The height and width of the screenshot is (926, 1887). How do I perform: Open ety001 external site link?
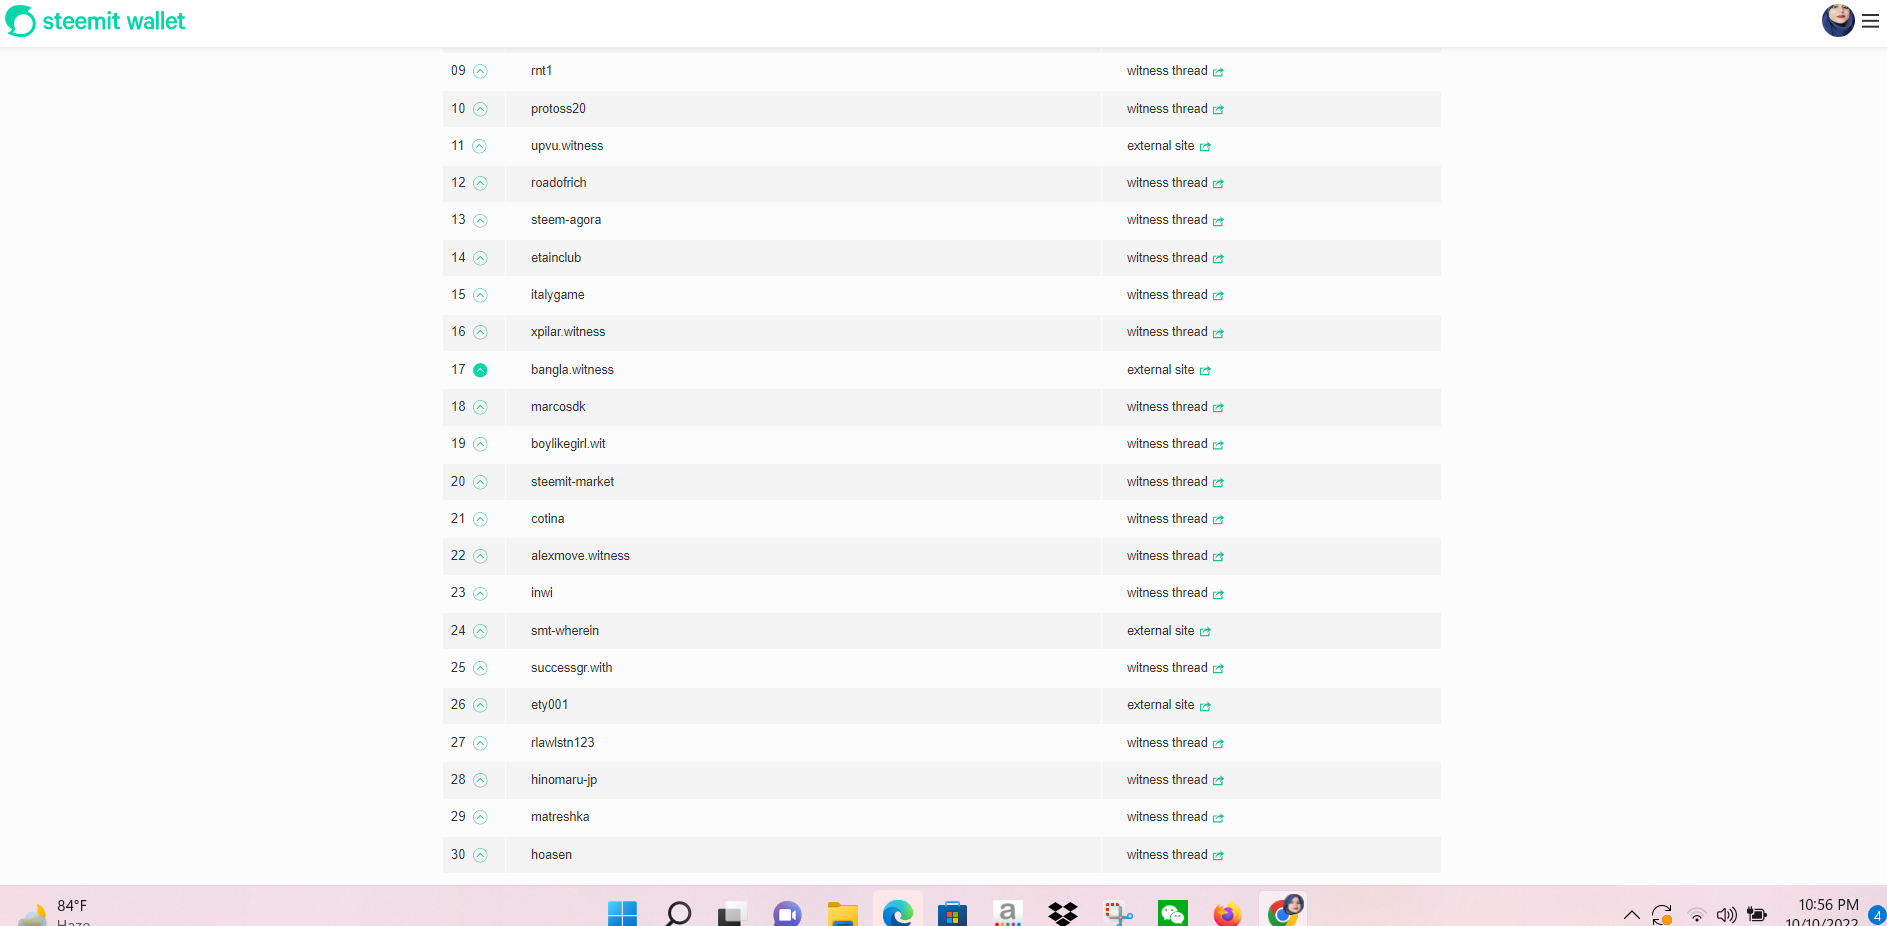(1169, 705)
